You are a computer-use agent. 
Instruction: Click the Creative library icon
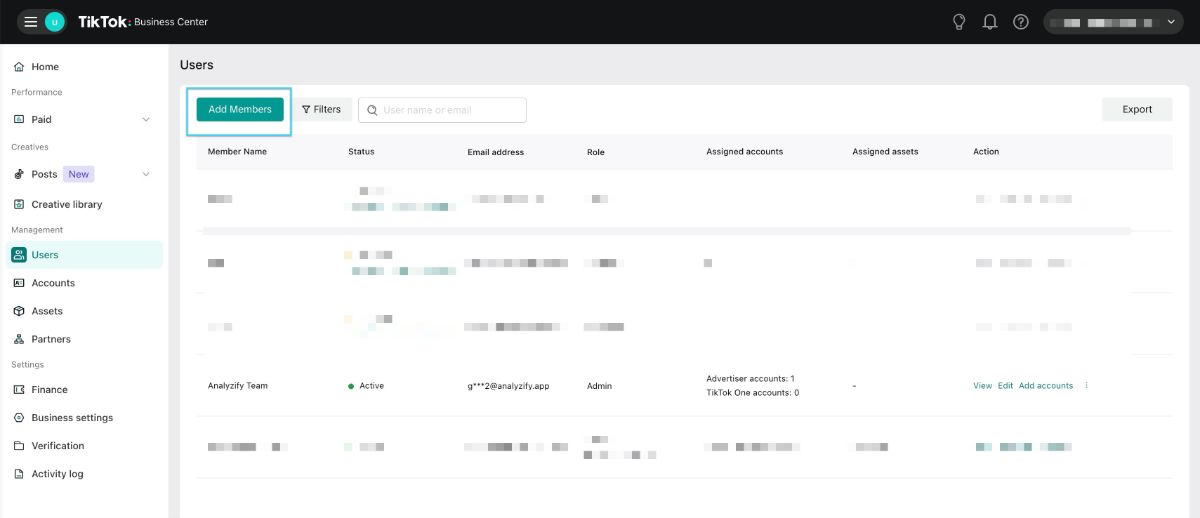click(19, 204)
